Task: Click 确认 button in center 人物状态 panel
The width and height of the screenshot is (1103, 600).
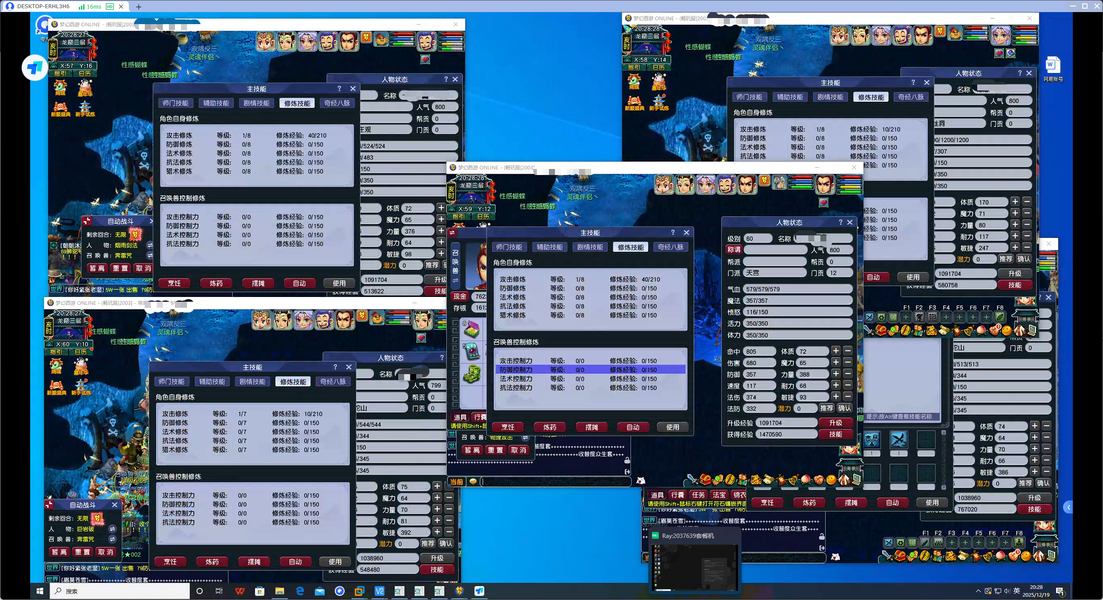Action: (x=844, y=408)
